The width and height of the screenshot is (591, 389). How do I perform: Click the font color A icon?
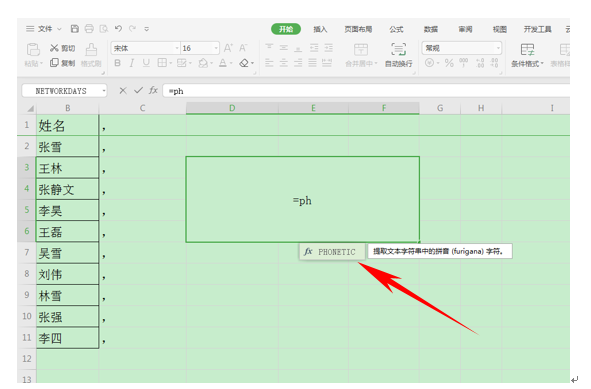pos(223,63)
